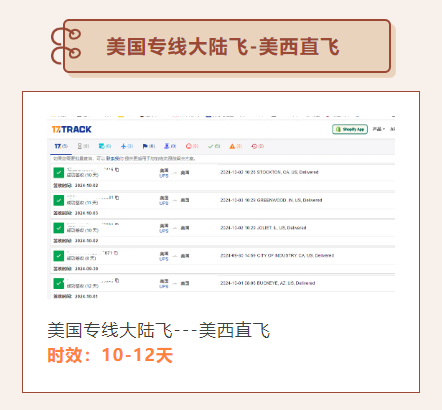Toggle the checkbox for JOLIET shipment
Viewport: 442px width, 410px height.
[x=59, y=228]
